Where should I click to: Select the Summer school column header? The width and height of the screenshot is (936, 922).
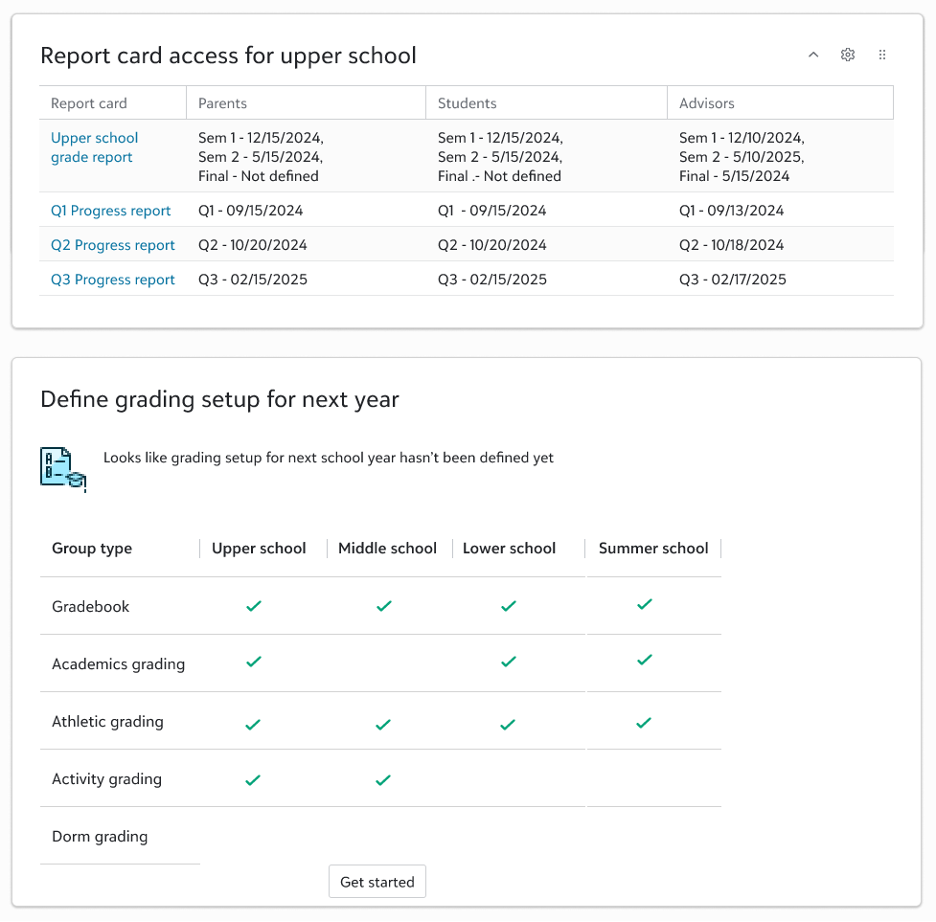tap(653, 548)
